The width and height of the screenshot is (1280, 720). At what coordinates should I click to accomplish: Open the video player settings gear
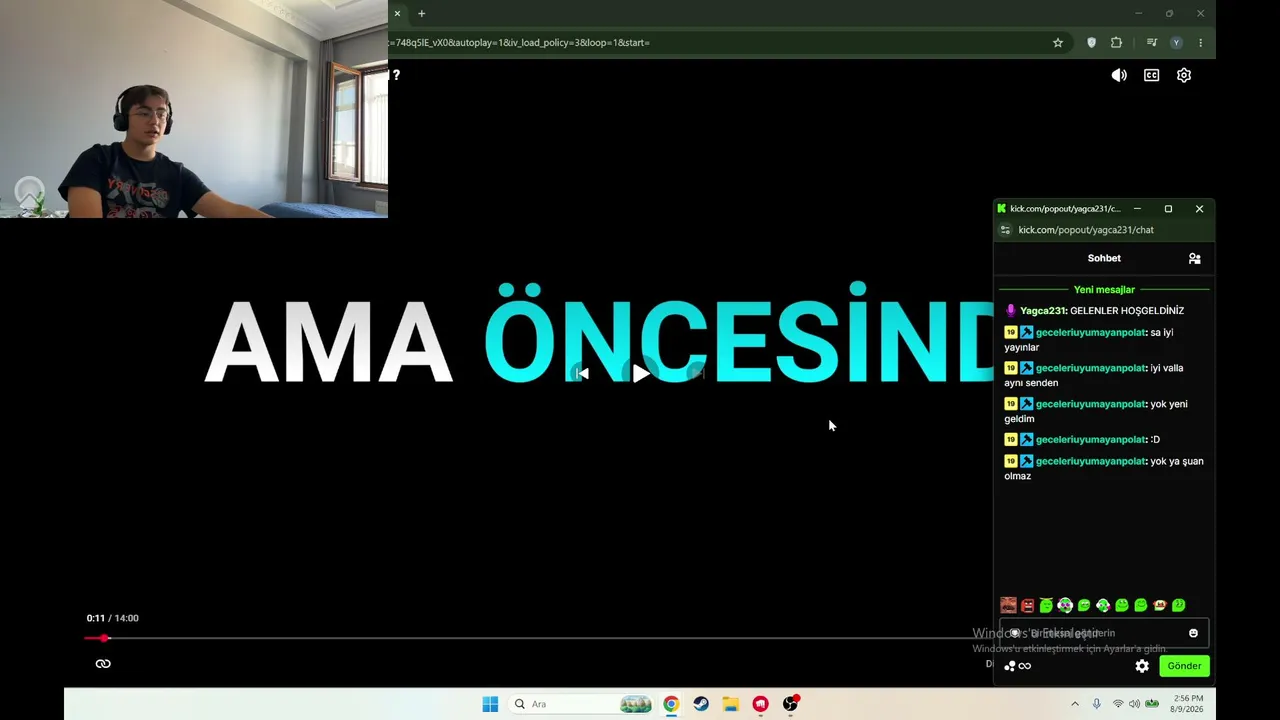[1184, 75]
